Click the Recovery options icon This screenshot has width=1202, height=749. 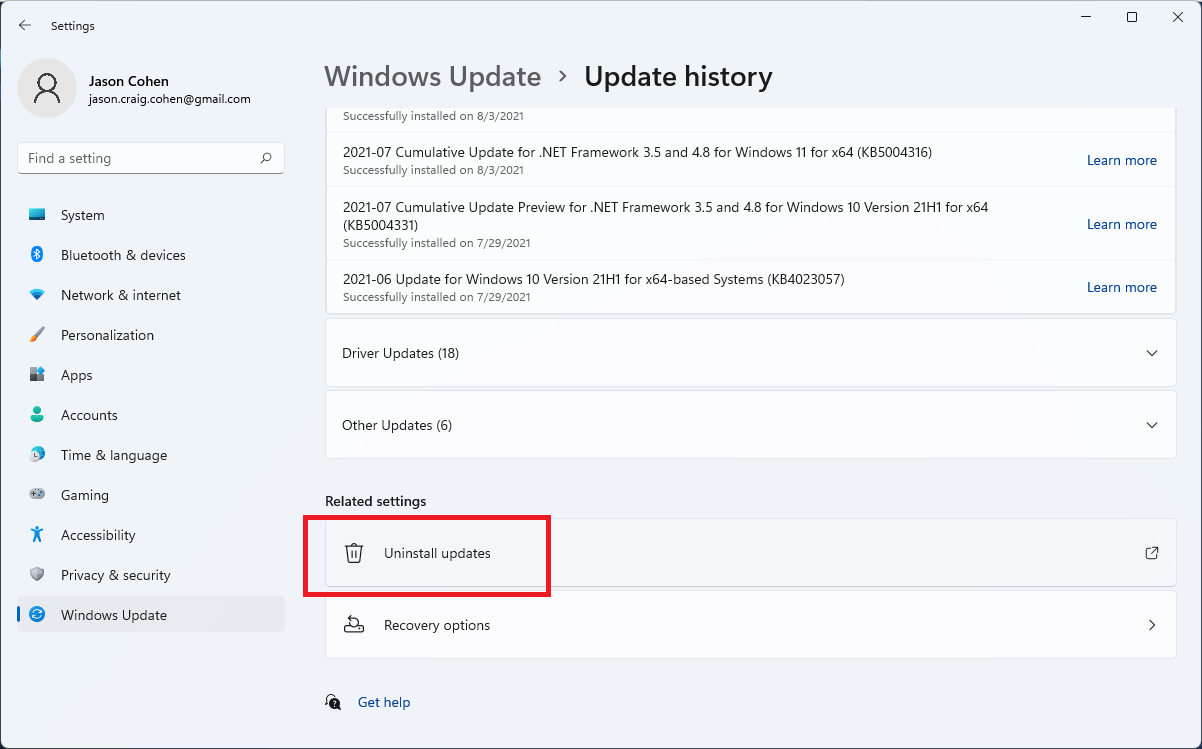click(354, 625)
